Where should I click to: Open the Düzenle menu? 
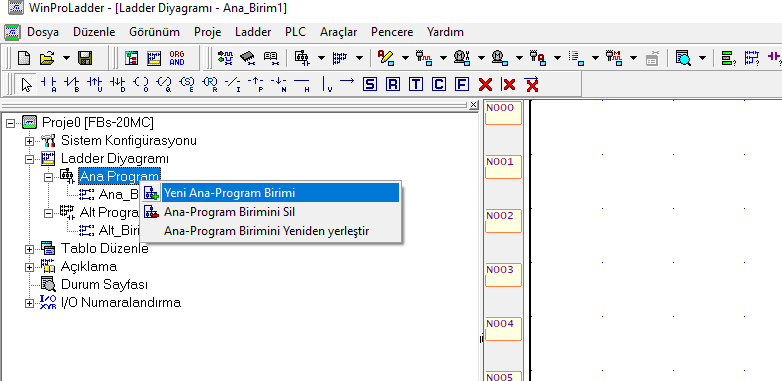pyautogui.click(x=94, y=32)
